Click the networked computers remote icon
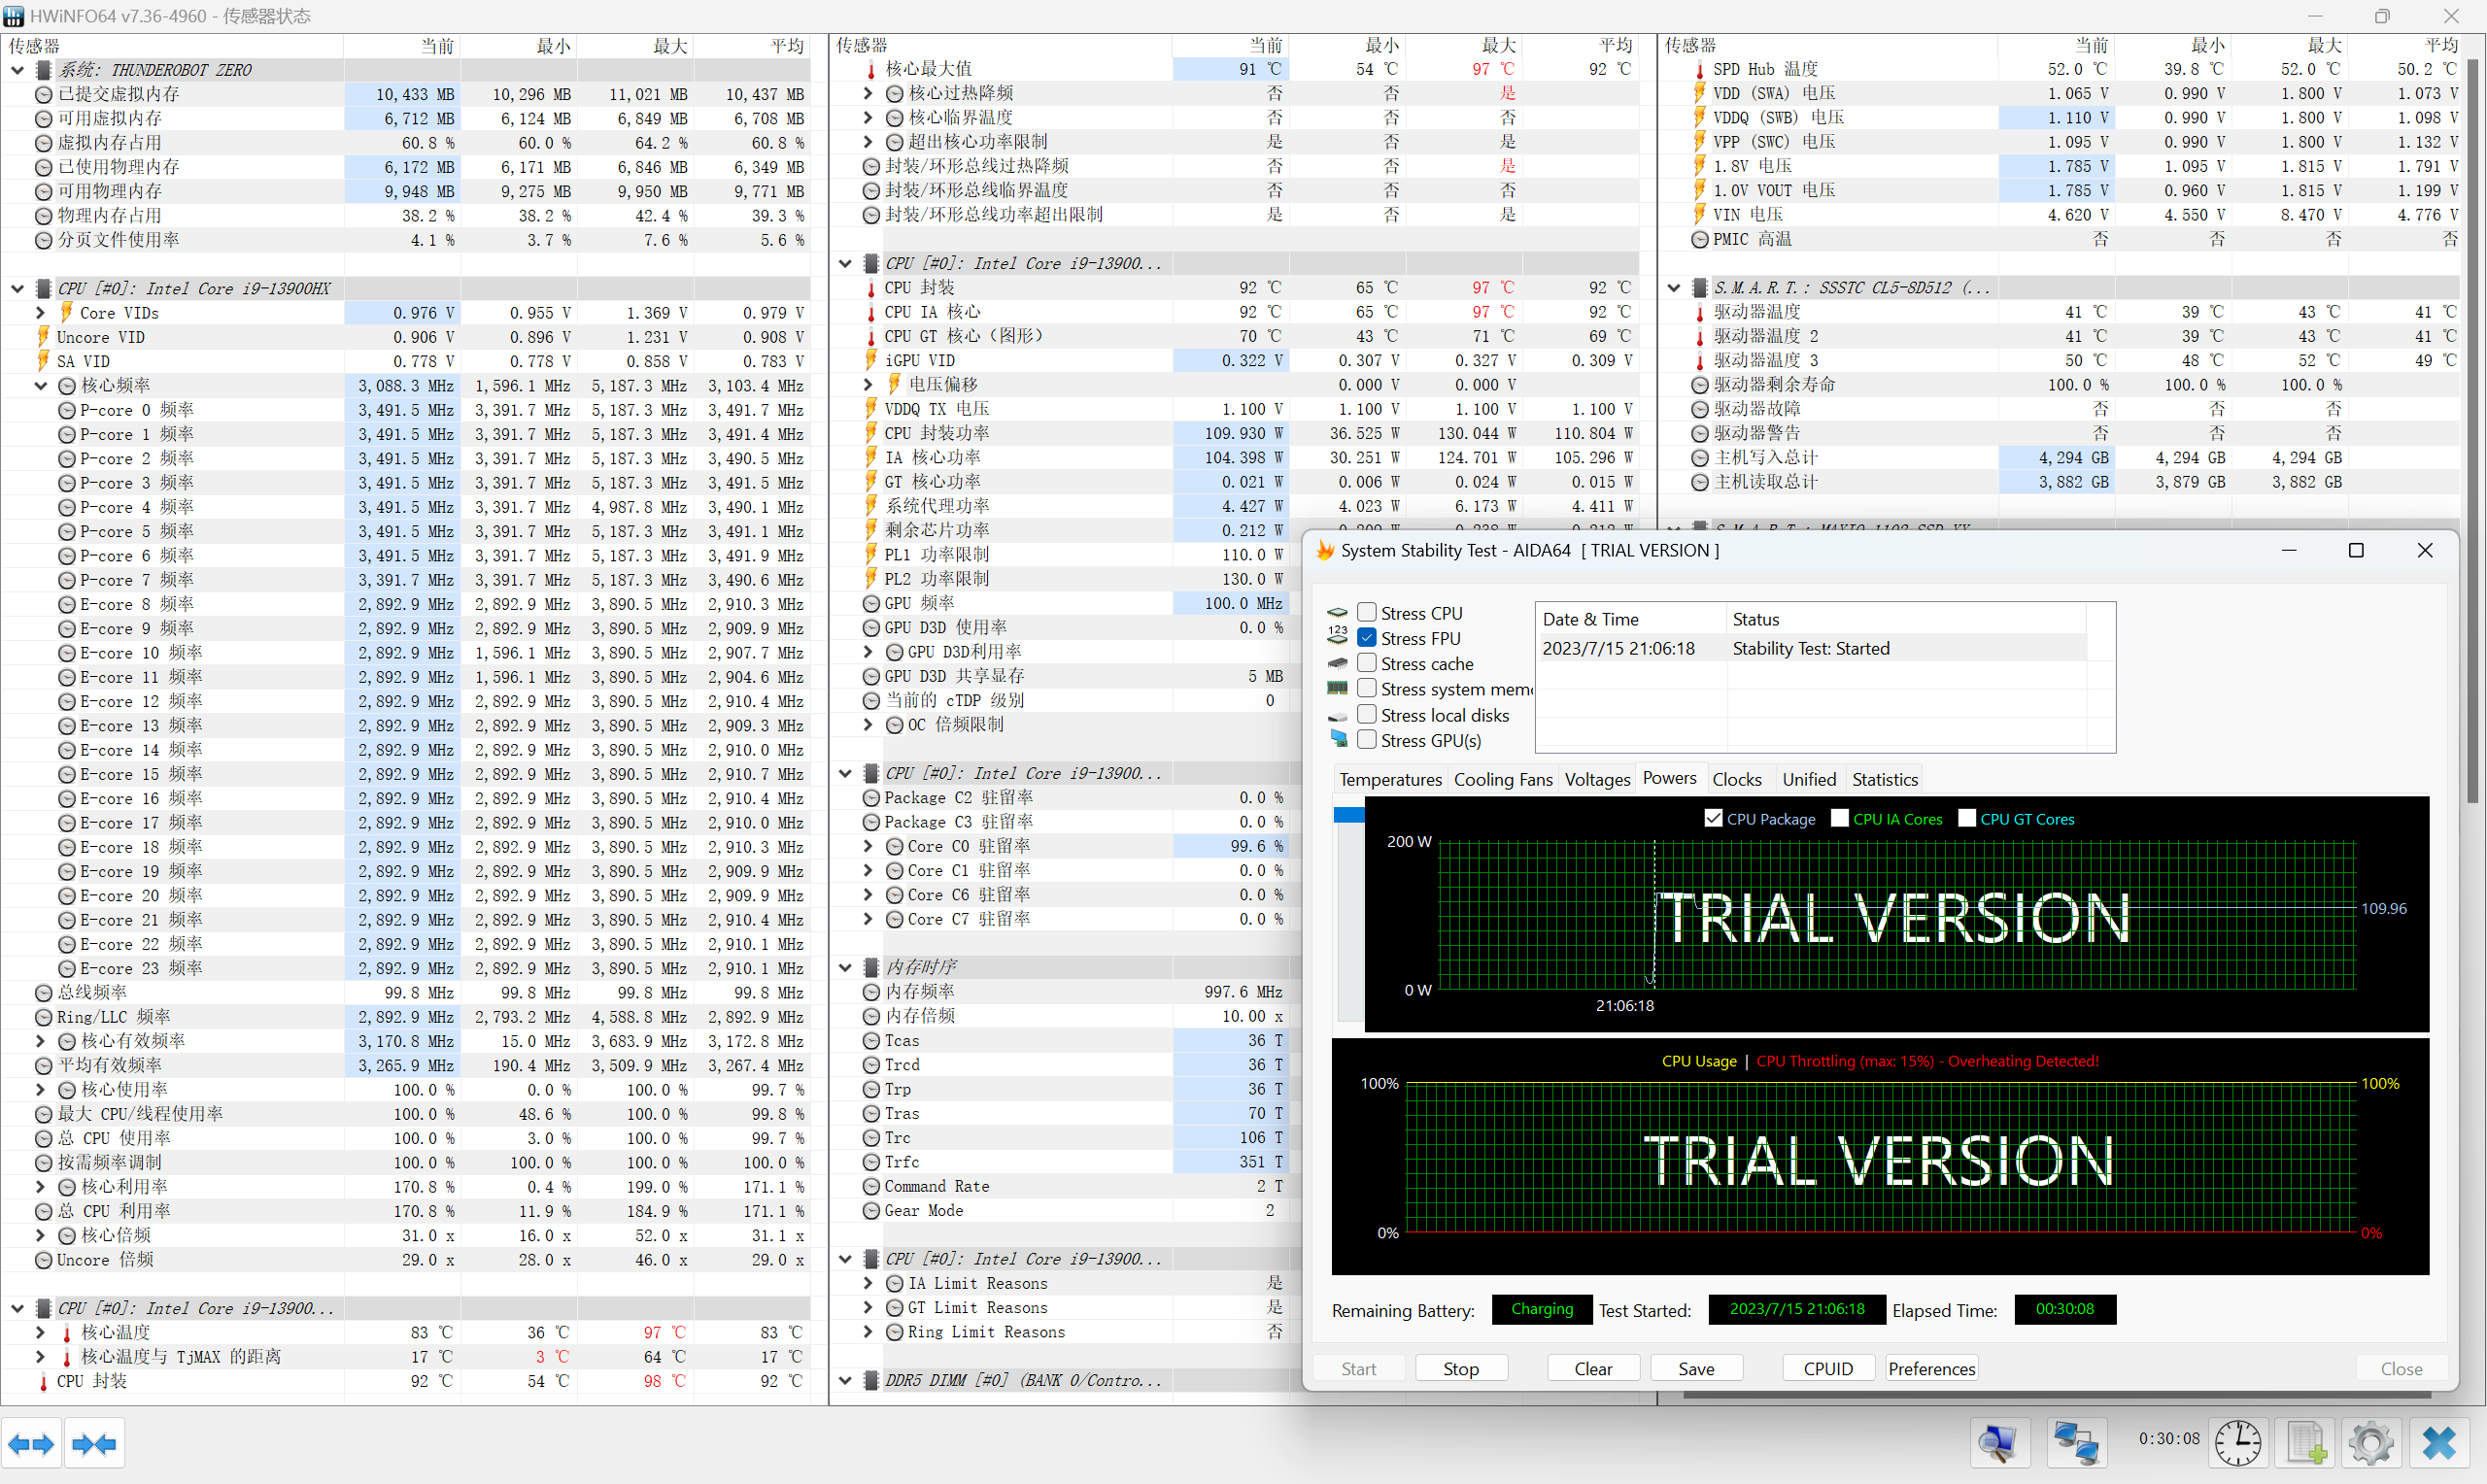Image resolution: width=2487 pixels, height=1484 pixels. 2076,1443
